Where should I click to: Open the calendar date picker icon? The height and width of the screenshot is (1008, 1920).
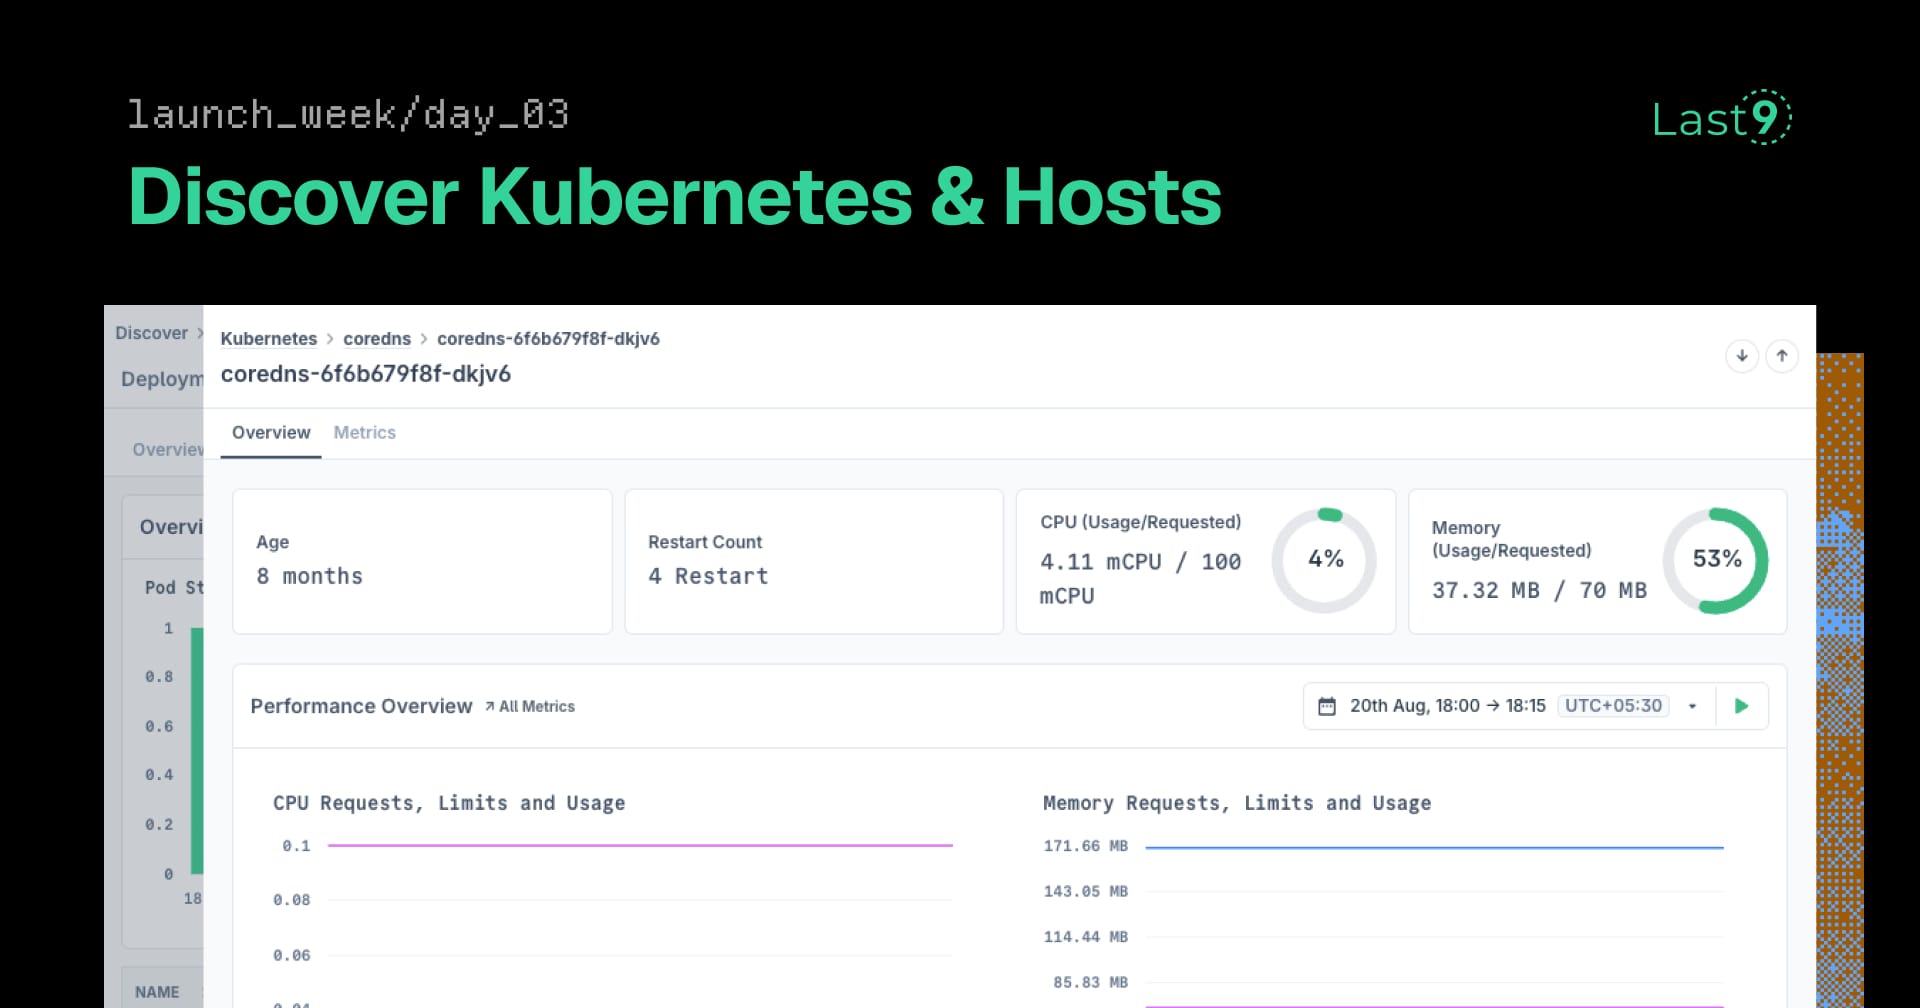(1326, 705)
